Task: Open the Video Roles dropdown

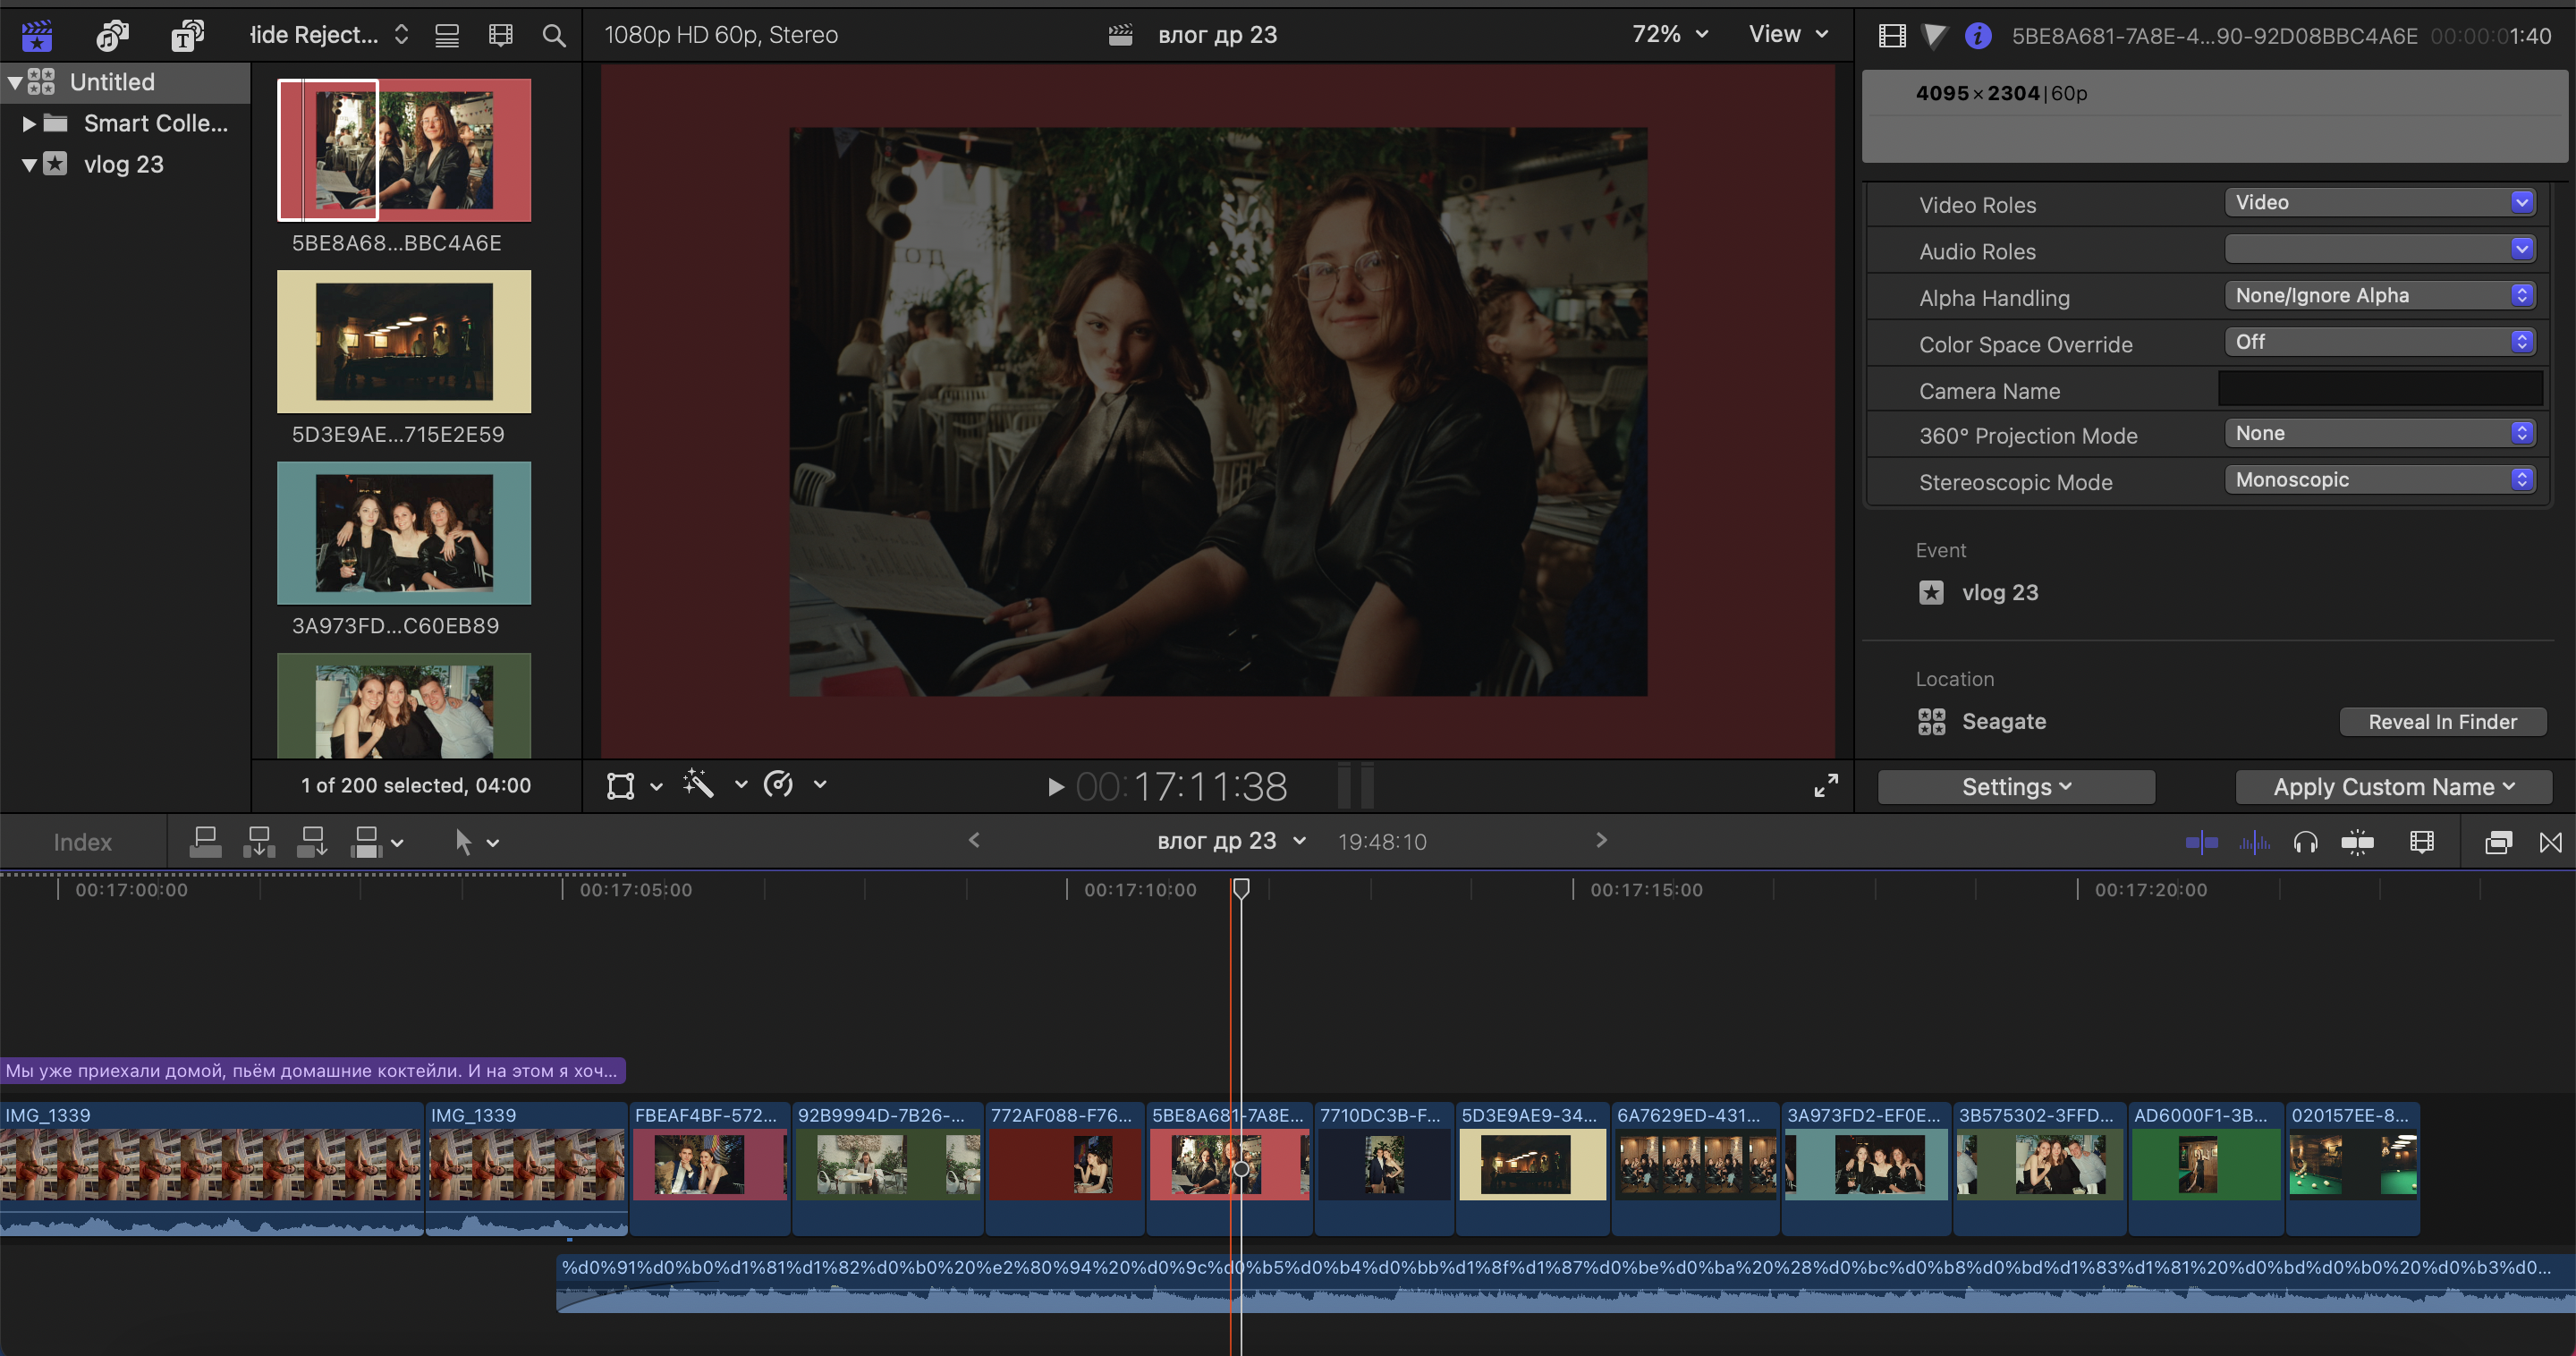Action: [2380, 203]
